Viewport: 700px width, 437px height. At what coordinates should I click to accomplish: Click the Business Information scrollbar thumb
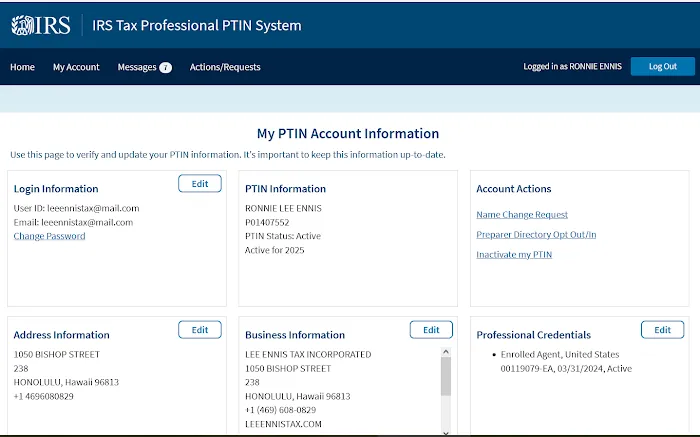(x=446, y=376)
